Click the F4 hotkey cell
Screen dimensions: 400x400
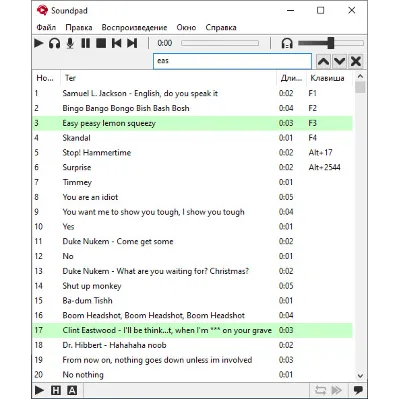point(312,138)
